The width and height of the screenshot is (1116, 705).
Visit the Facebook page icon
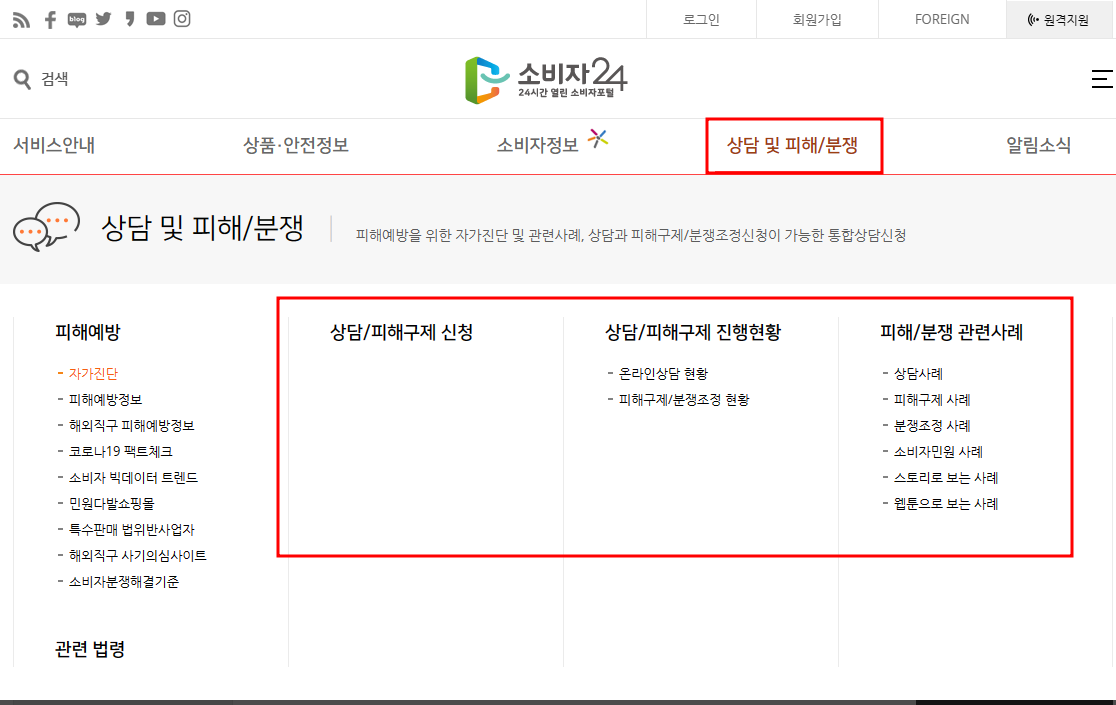coord(49,17)
